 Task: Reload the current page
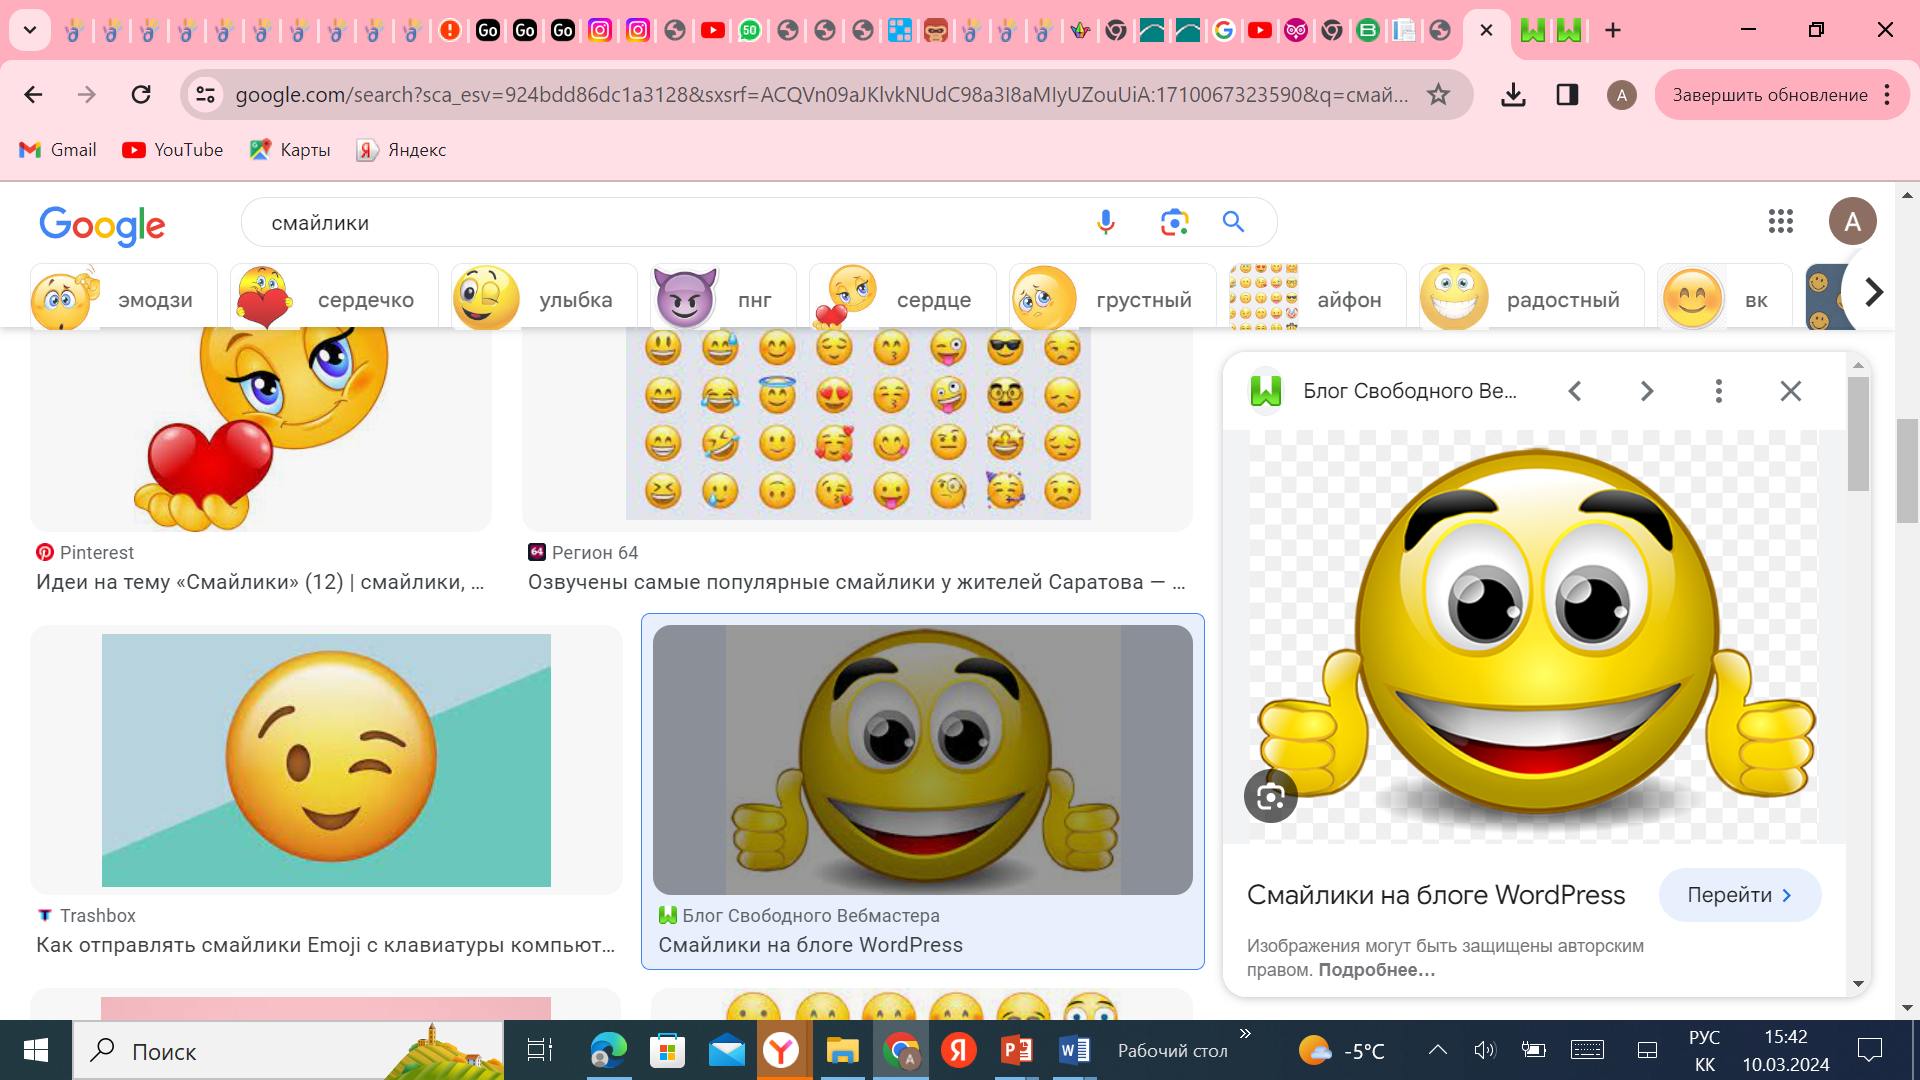[141, 95]
